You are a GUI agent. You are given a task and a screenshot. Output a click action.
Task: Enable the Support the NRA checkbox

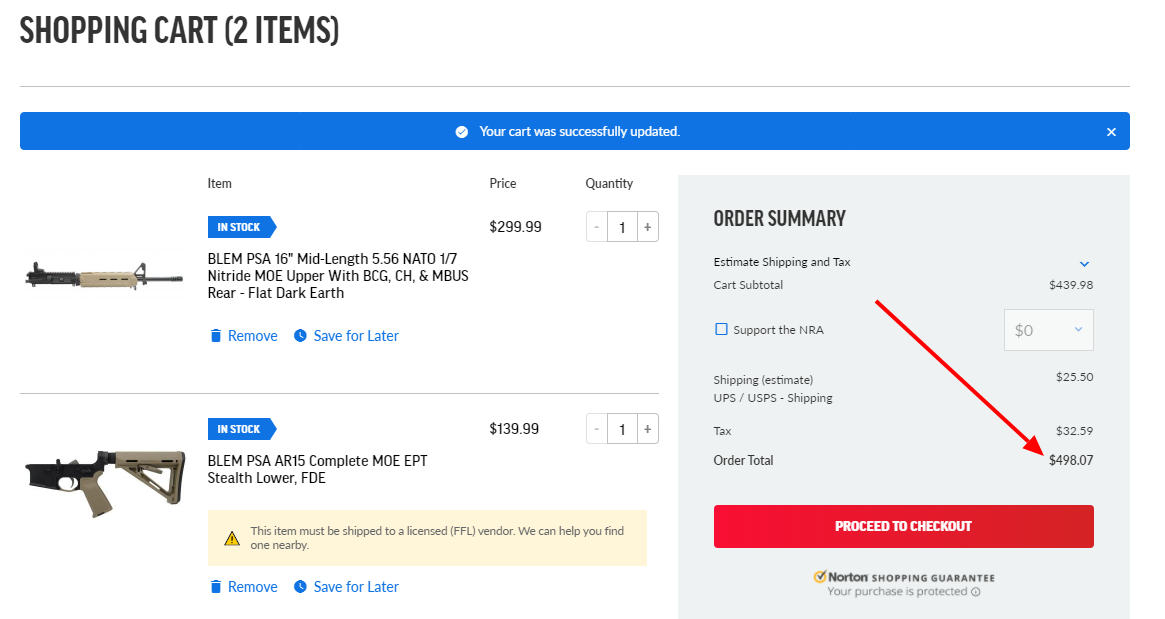(721, 329)
